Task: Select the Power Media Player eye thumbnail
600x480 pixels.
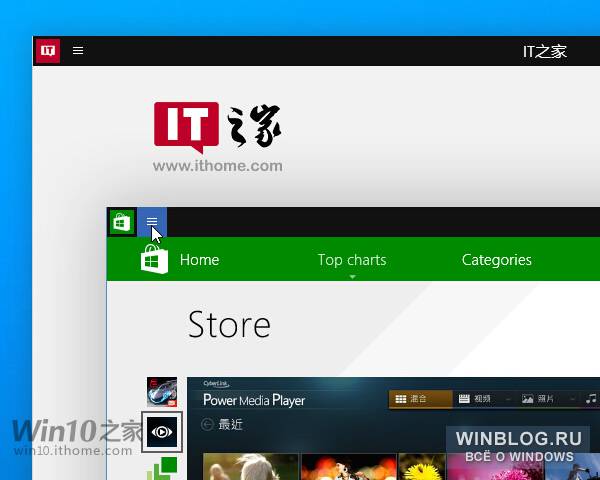Action: [162, 432]
